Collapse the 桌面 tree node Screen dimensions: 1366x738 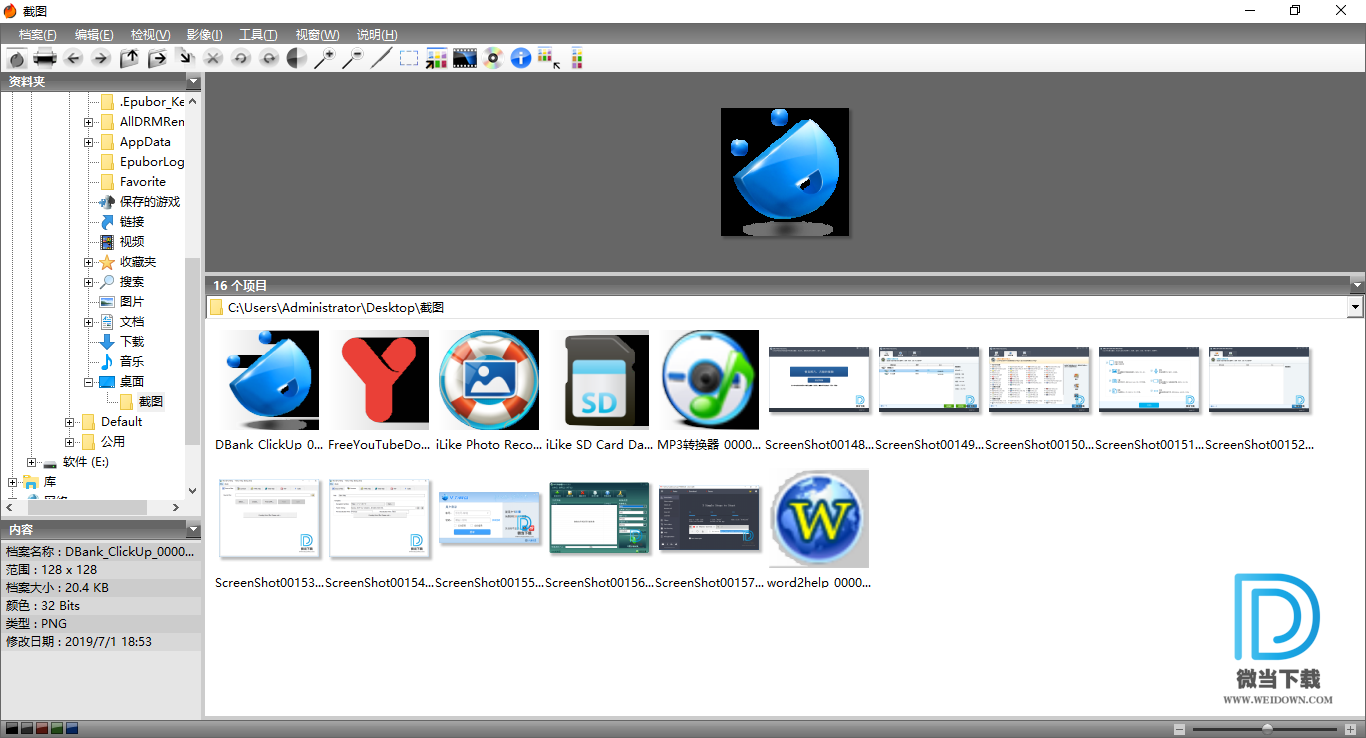click(x=88, y=382)
